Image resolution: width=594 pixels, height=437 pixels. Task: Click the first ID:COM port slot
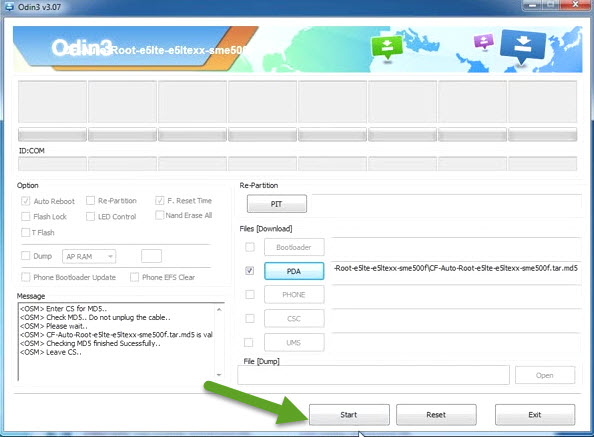pos(52,164)
